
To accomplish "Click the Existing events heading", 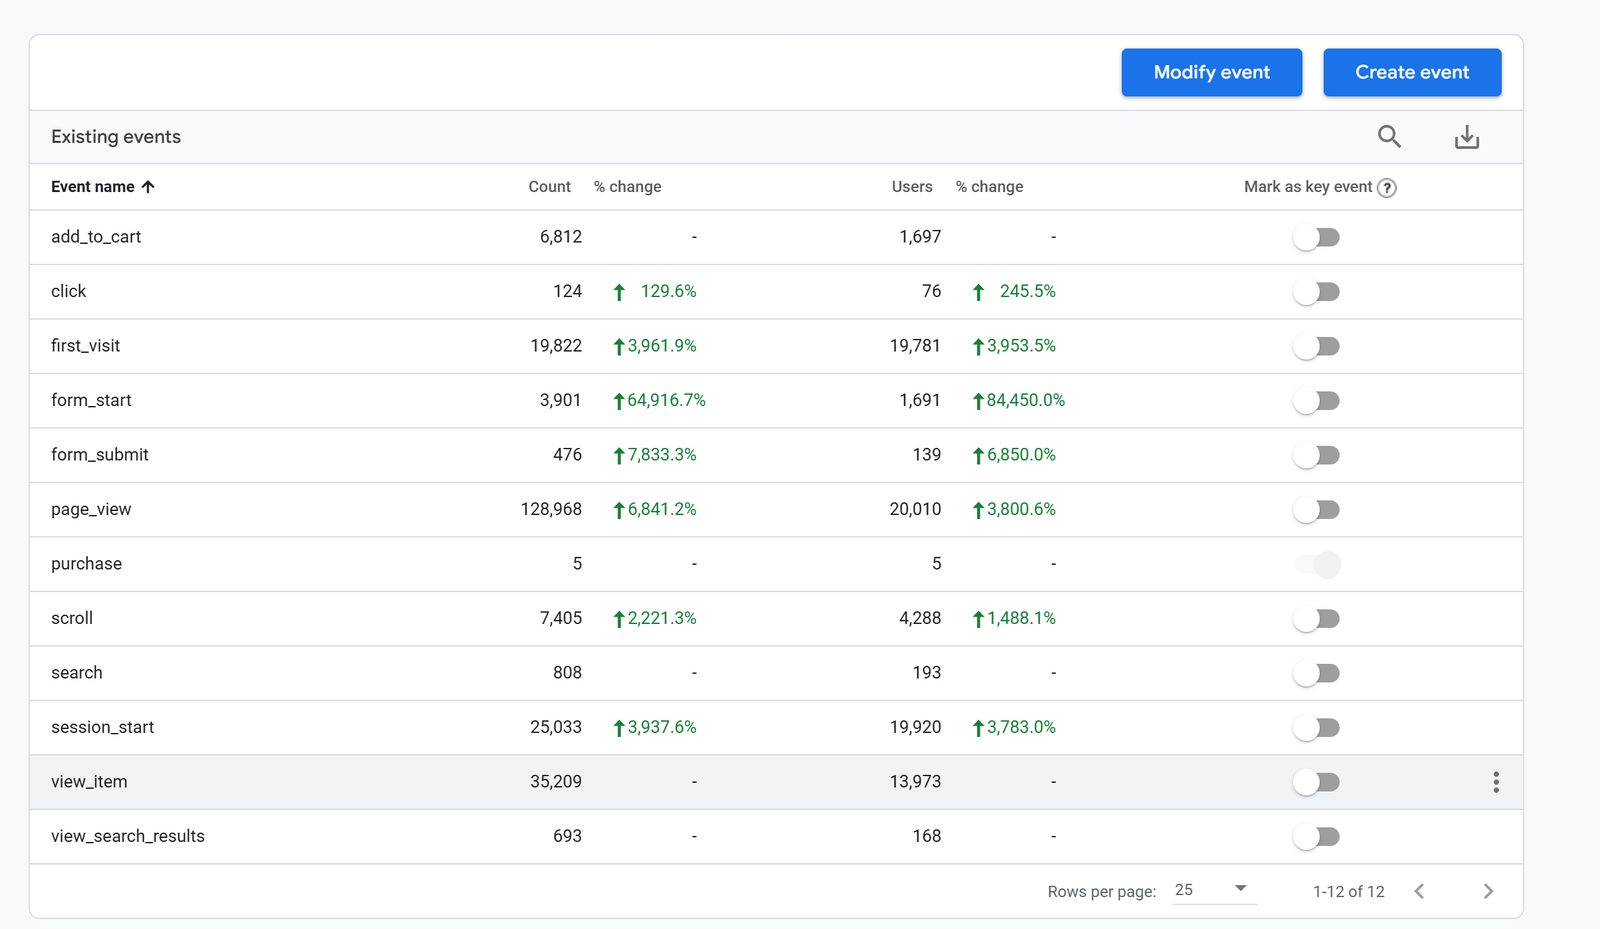I will pos(116,137).
